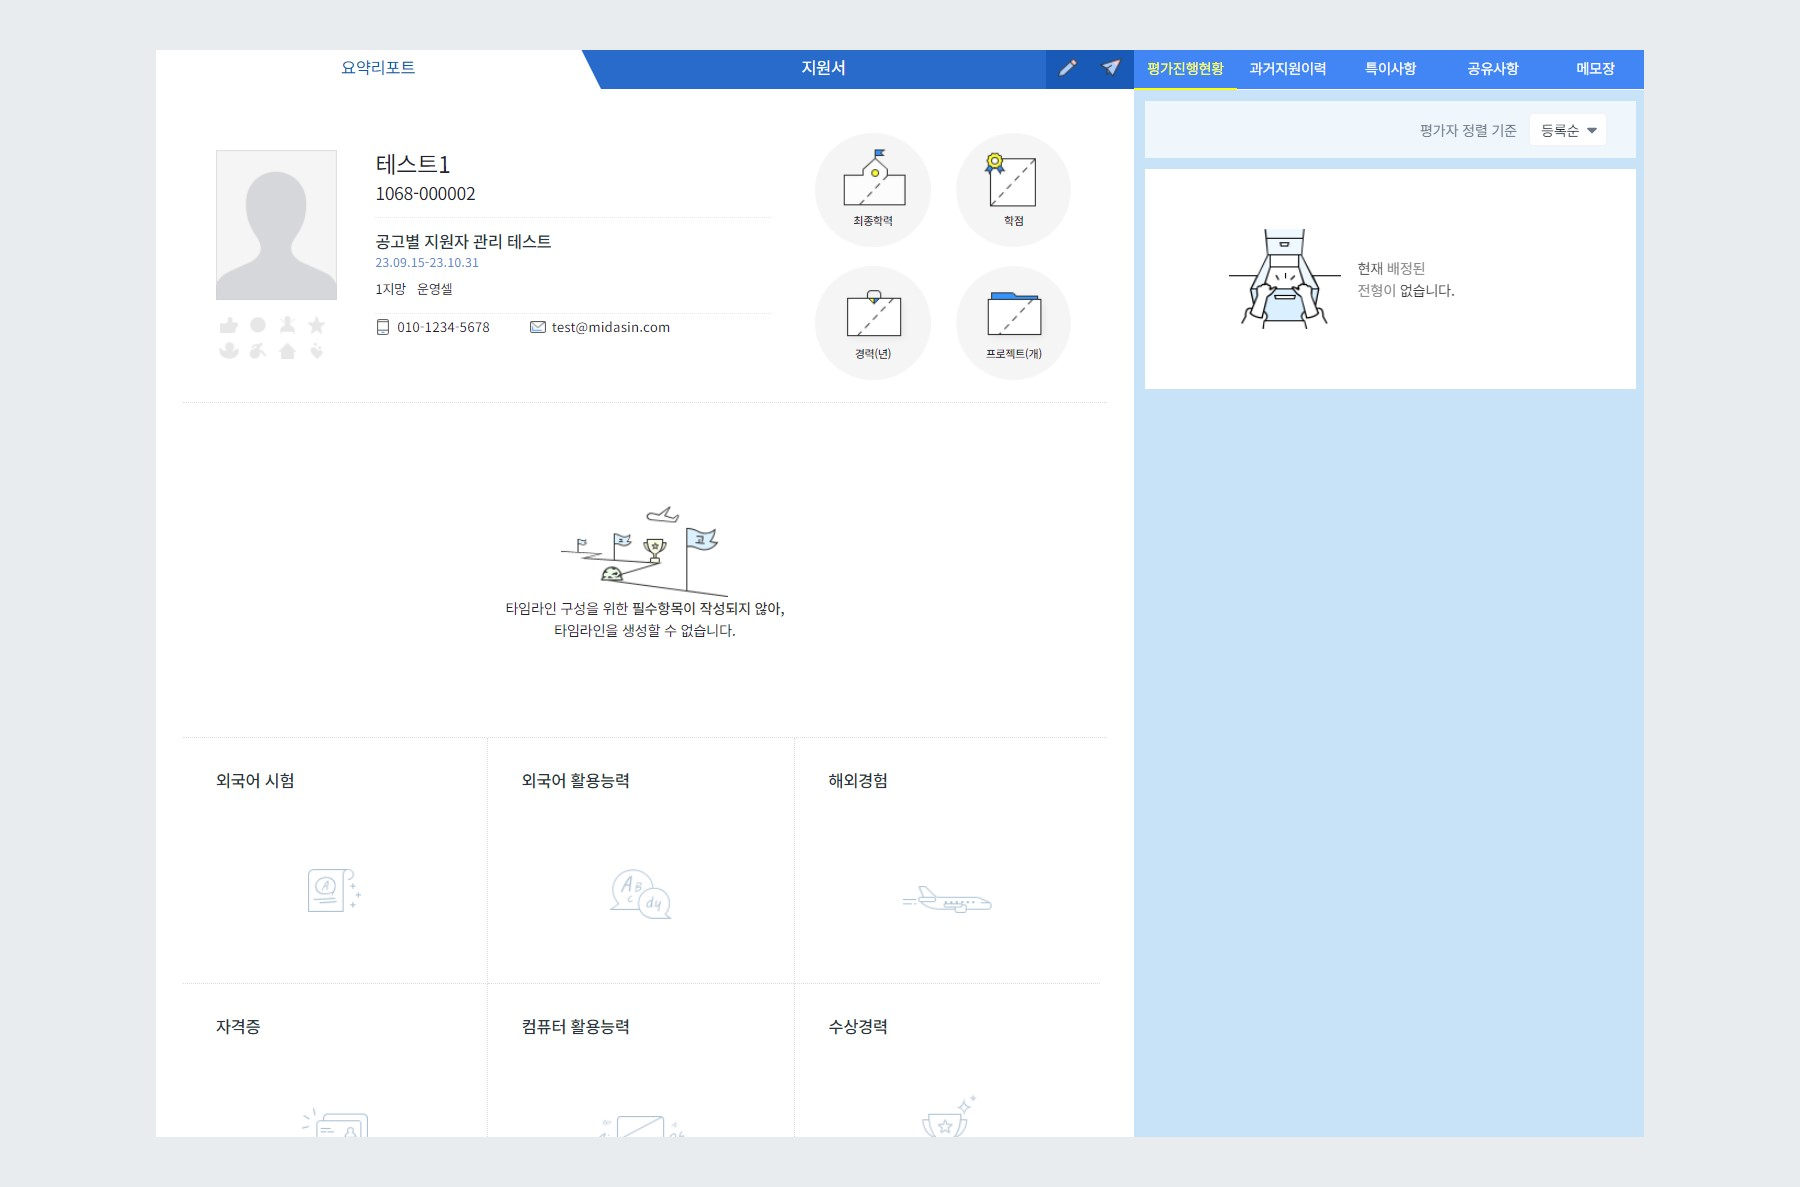Click the posting title 공고별 지원자 관리 테스트
1800x1187 pixels.
click(x=463, y=241)
